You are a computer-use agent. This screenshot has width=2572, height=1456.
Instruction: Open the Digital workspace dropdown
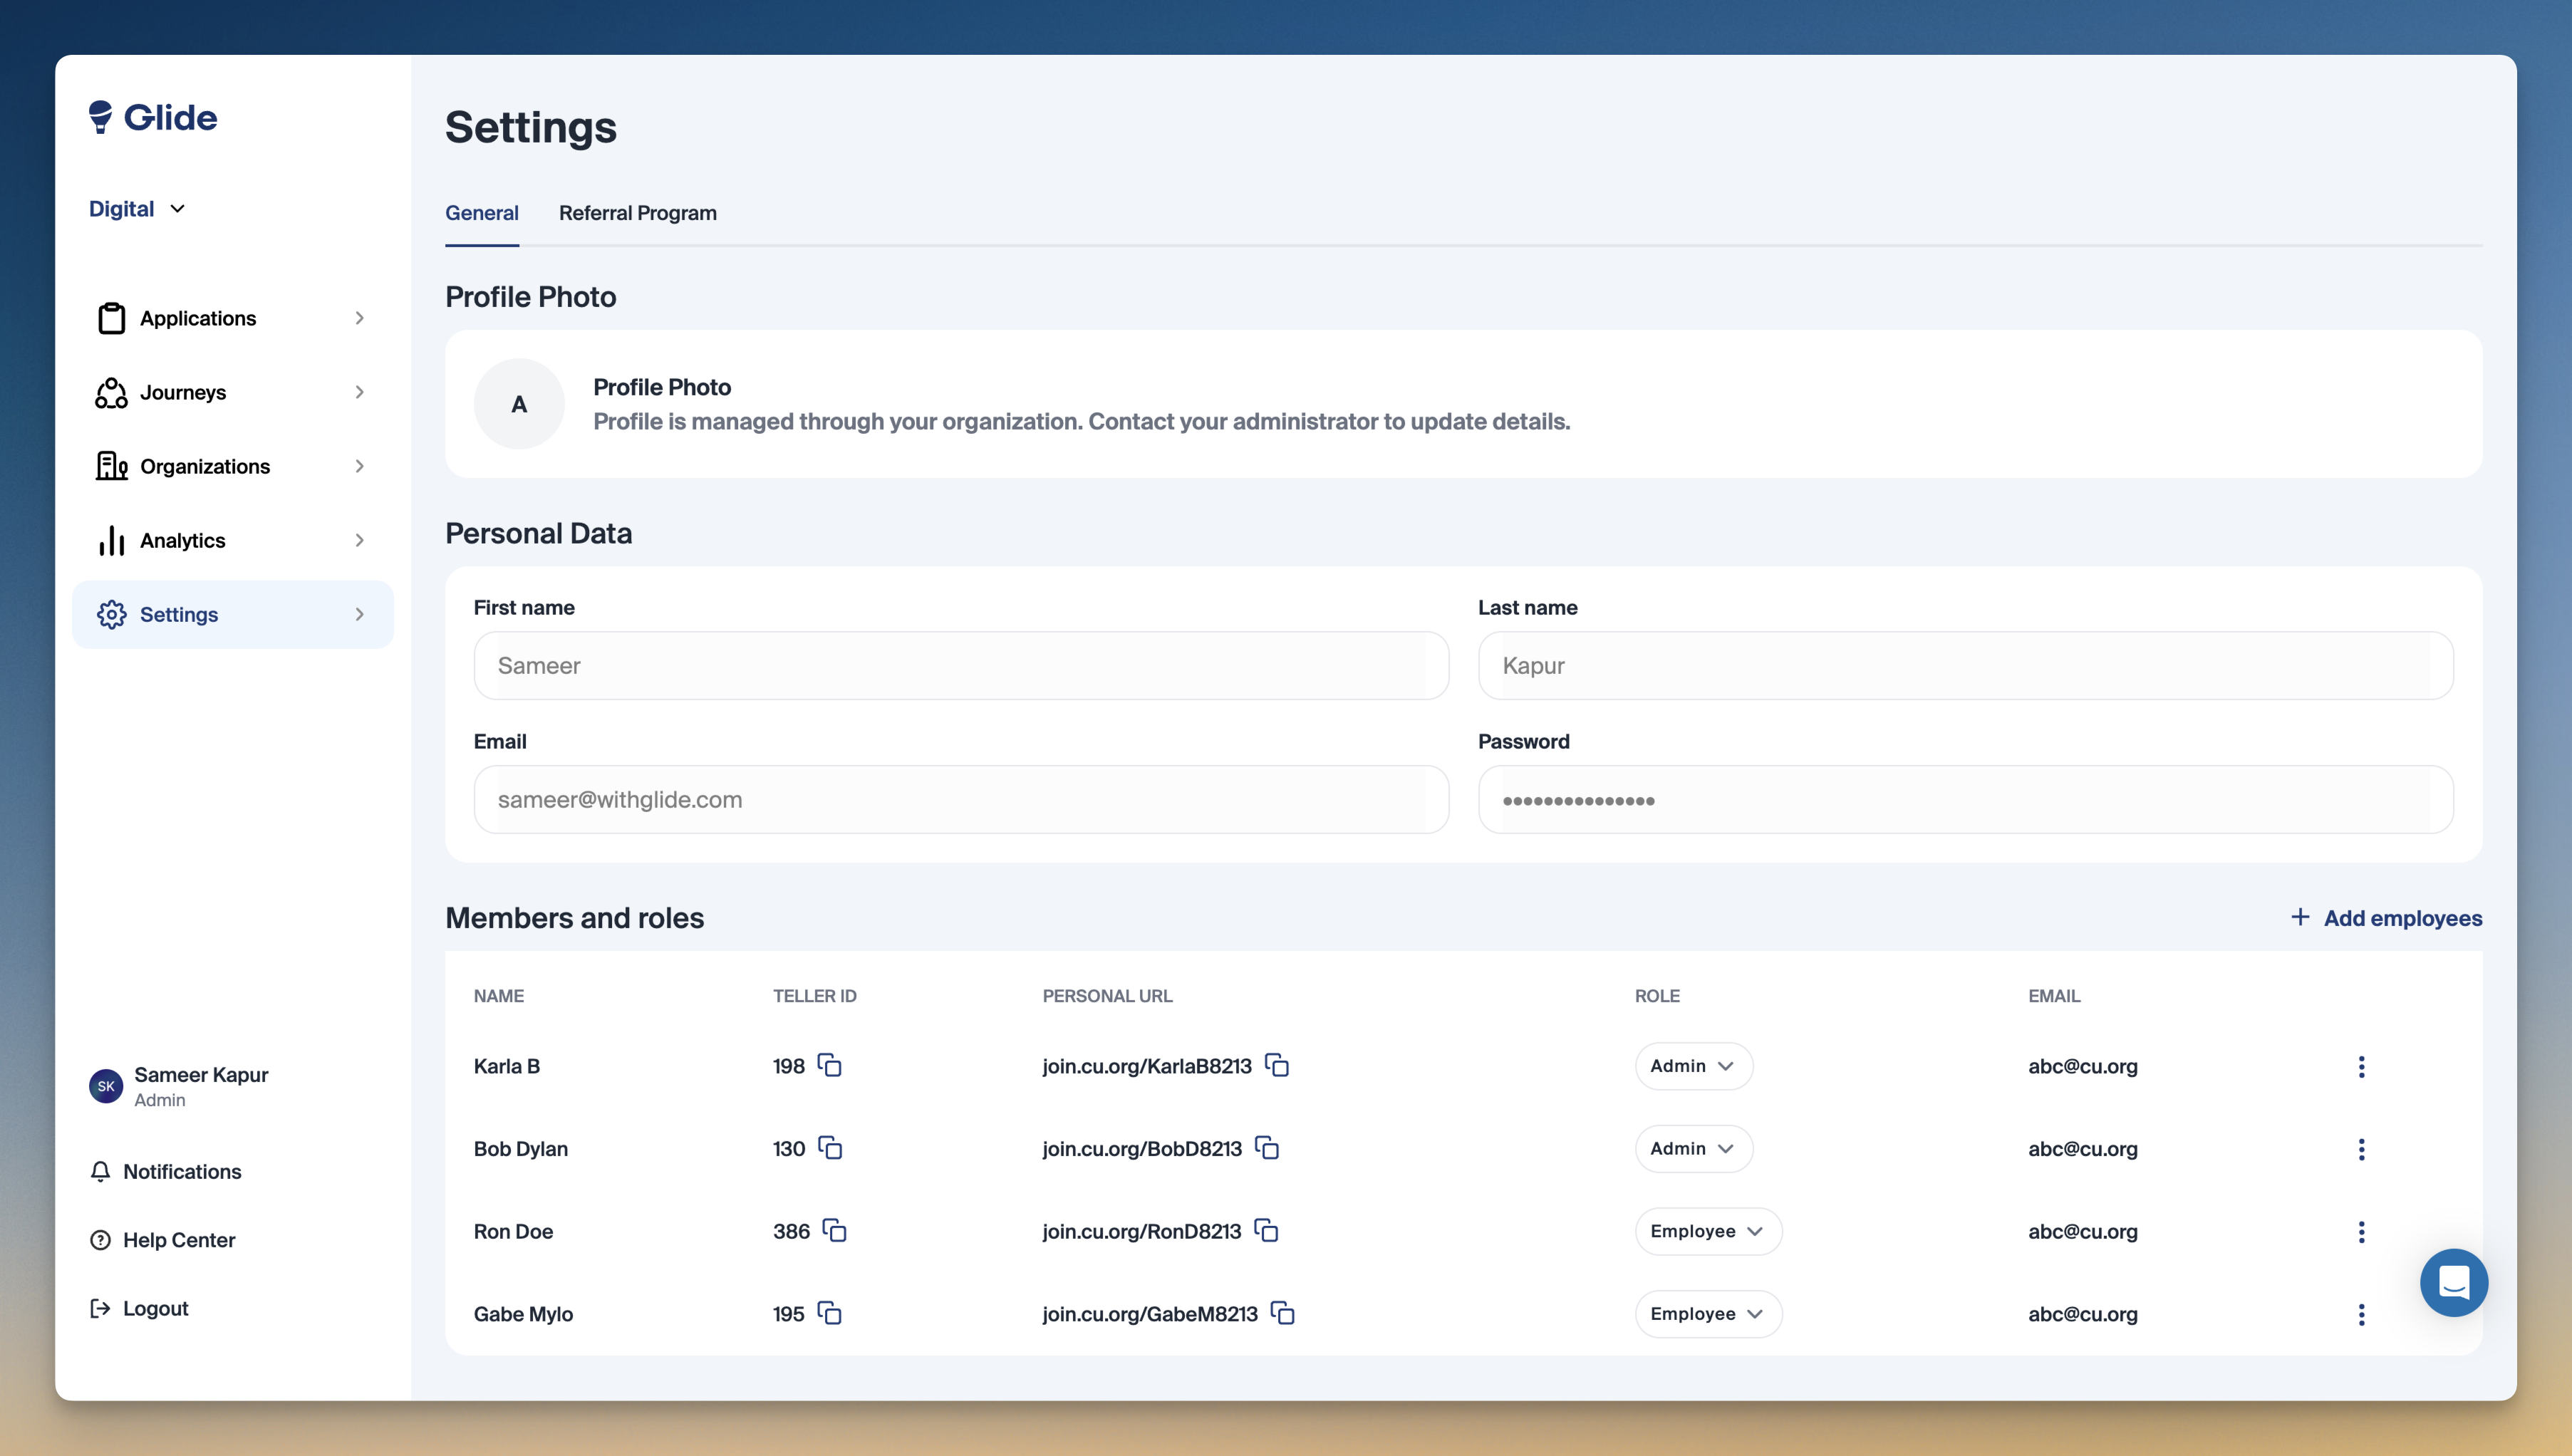pyautogui.click(x=137, y=209)
